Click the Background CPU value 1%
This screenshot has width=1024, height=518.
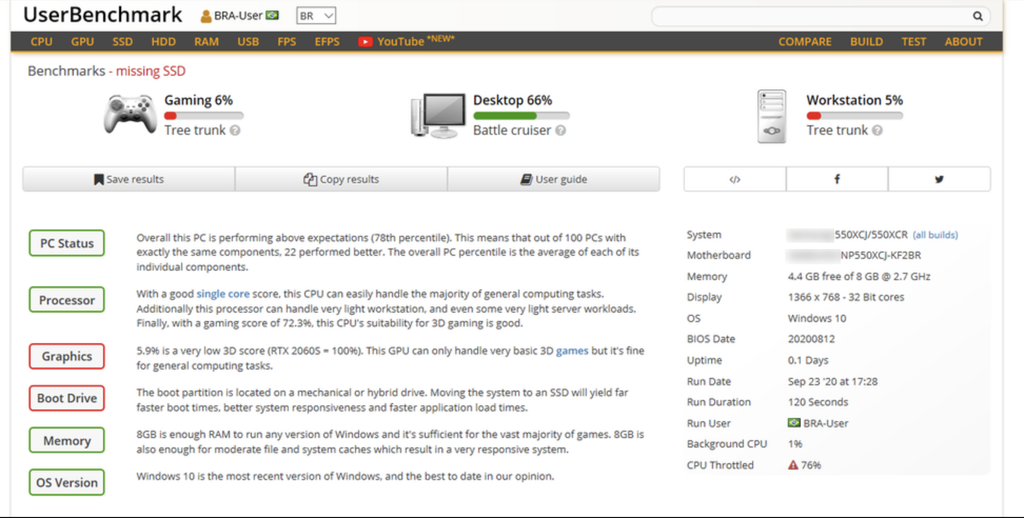click(x=795, y=444)
